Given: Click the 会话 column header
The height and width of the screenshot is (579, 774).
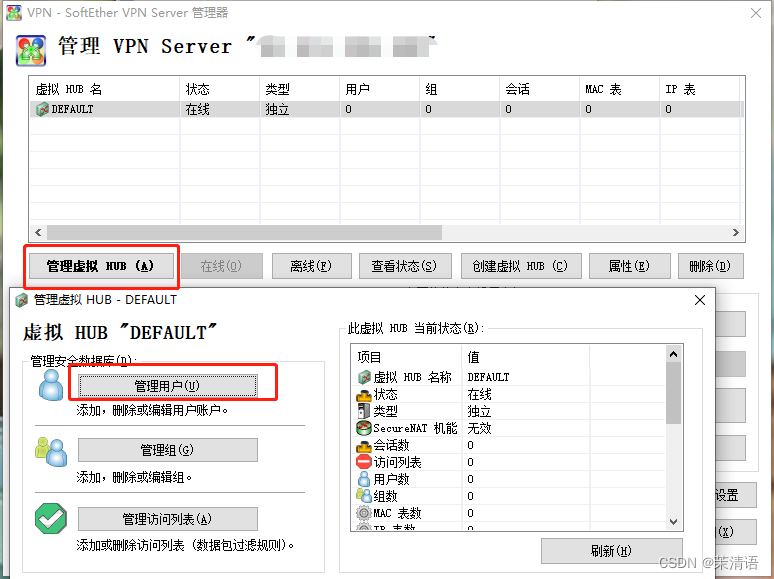Looking at the screenshot, I should pos(540,89).
